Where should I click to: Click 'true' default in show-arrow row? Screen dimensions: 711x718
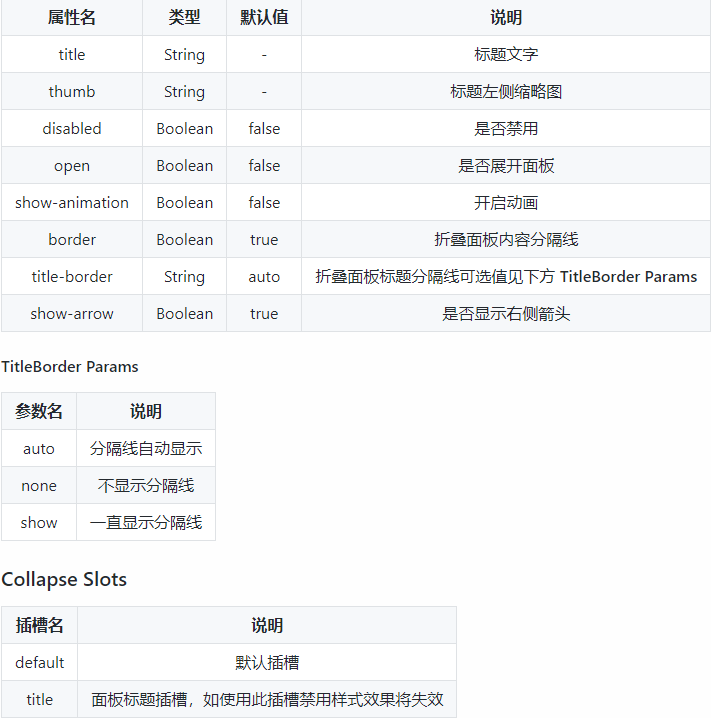coord(264,314)
